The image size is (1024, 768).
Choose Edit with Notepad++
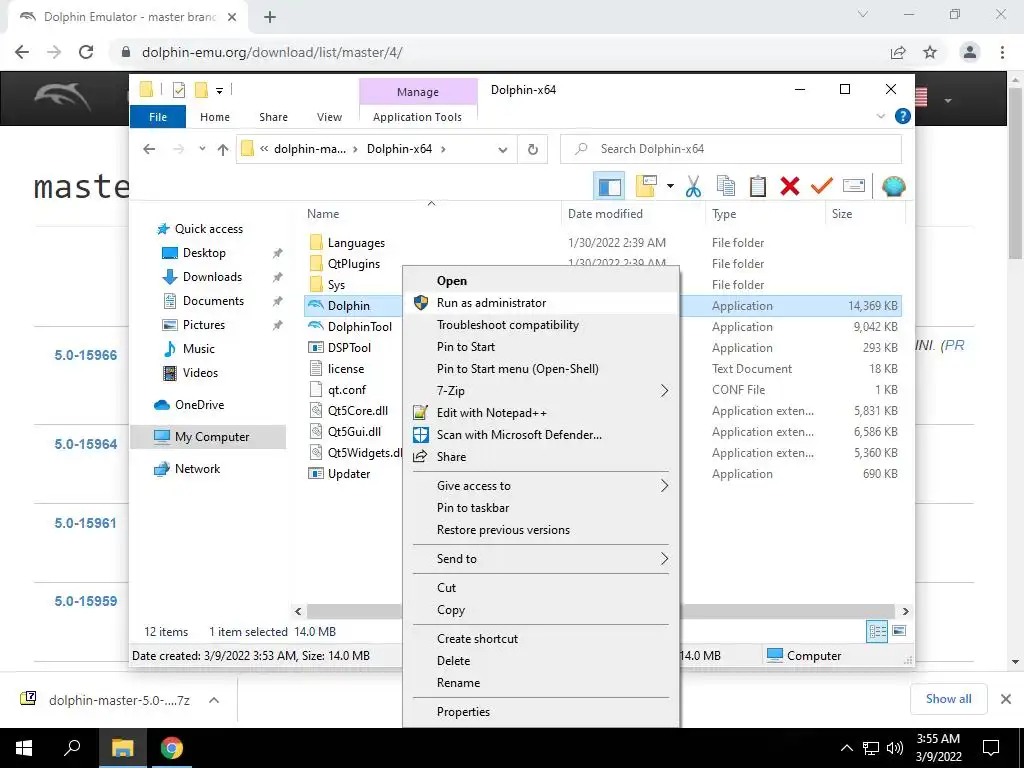[x=542, y=413]
